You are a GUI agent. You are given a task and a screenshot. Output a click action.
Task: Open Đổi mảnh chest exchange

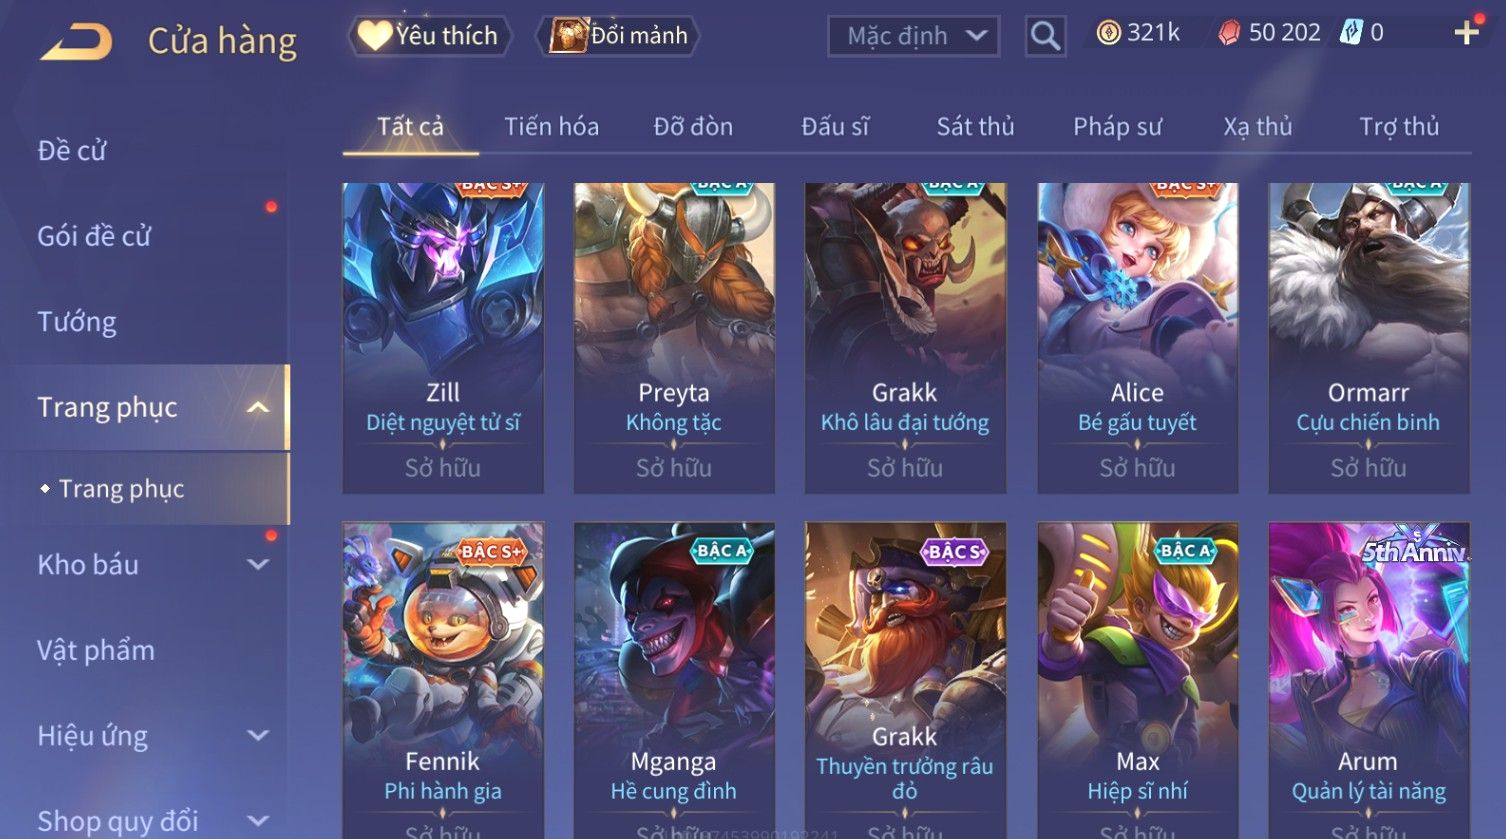619,36
